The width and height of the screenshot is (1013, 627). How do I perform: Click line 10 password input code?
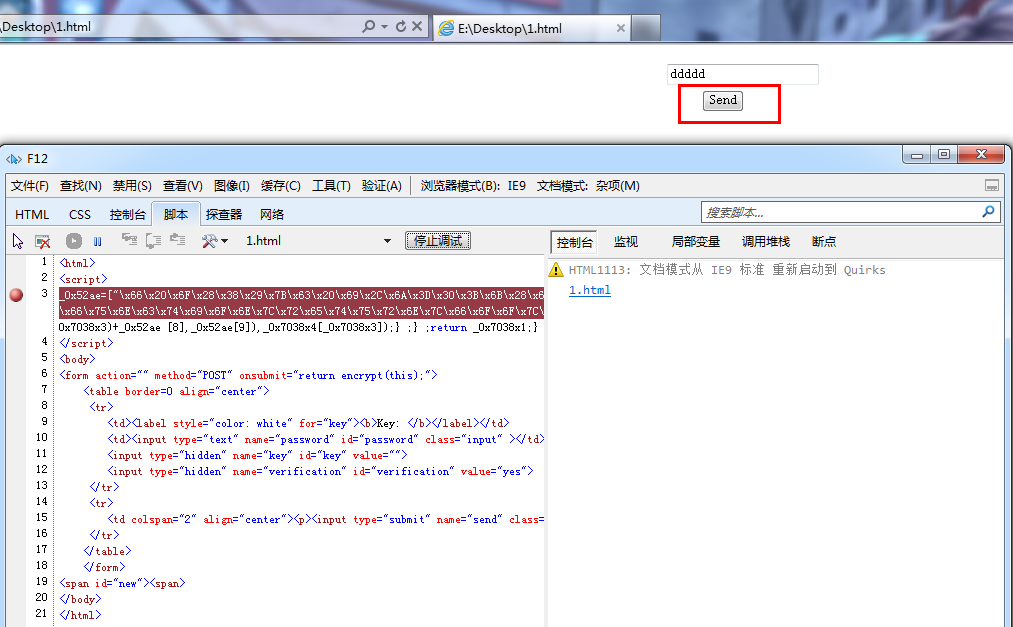326,439
